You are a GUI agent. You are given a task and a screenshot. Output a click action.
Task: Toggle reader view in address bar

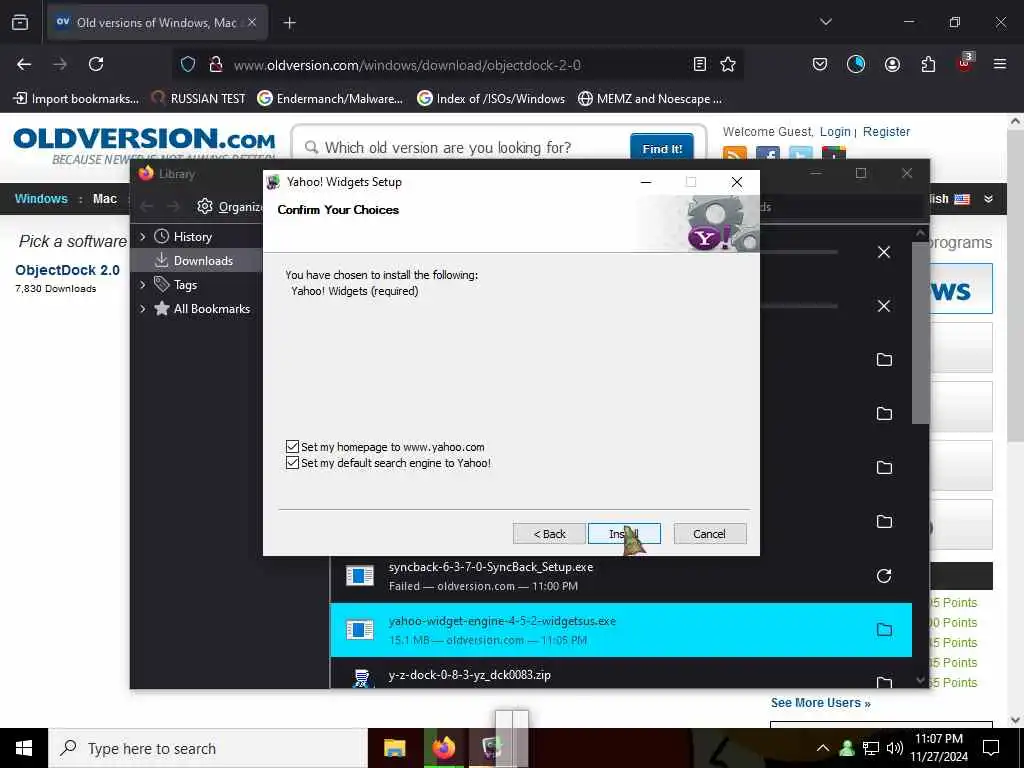point(699,64)
